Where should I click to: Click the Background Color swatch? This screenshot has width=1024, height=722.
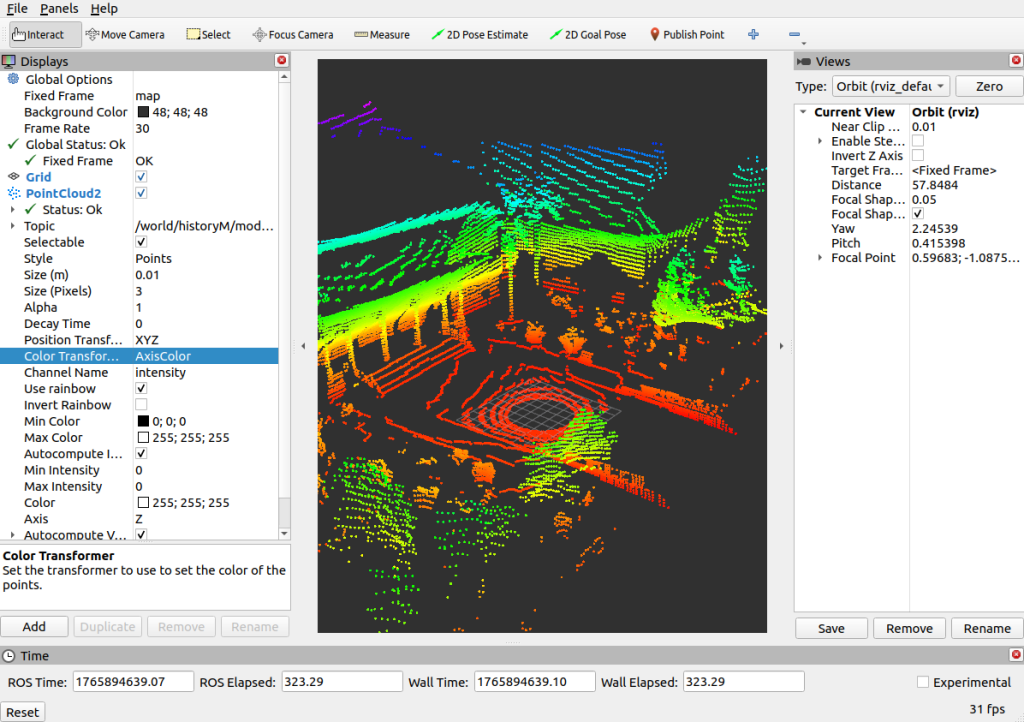(143, 112)
